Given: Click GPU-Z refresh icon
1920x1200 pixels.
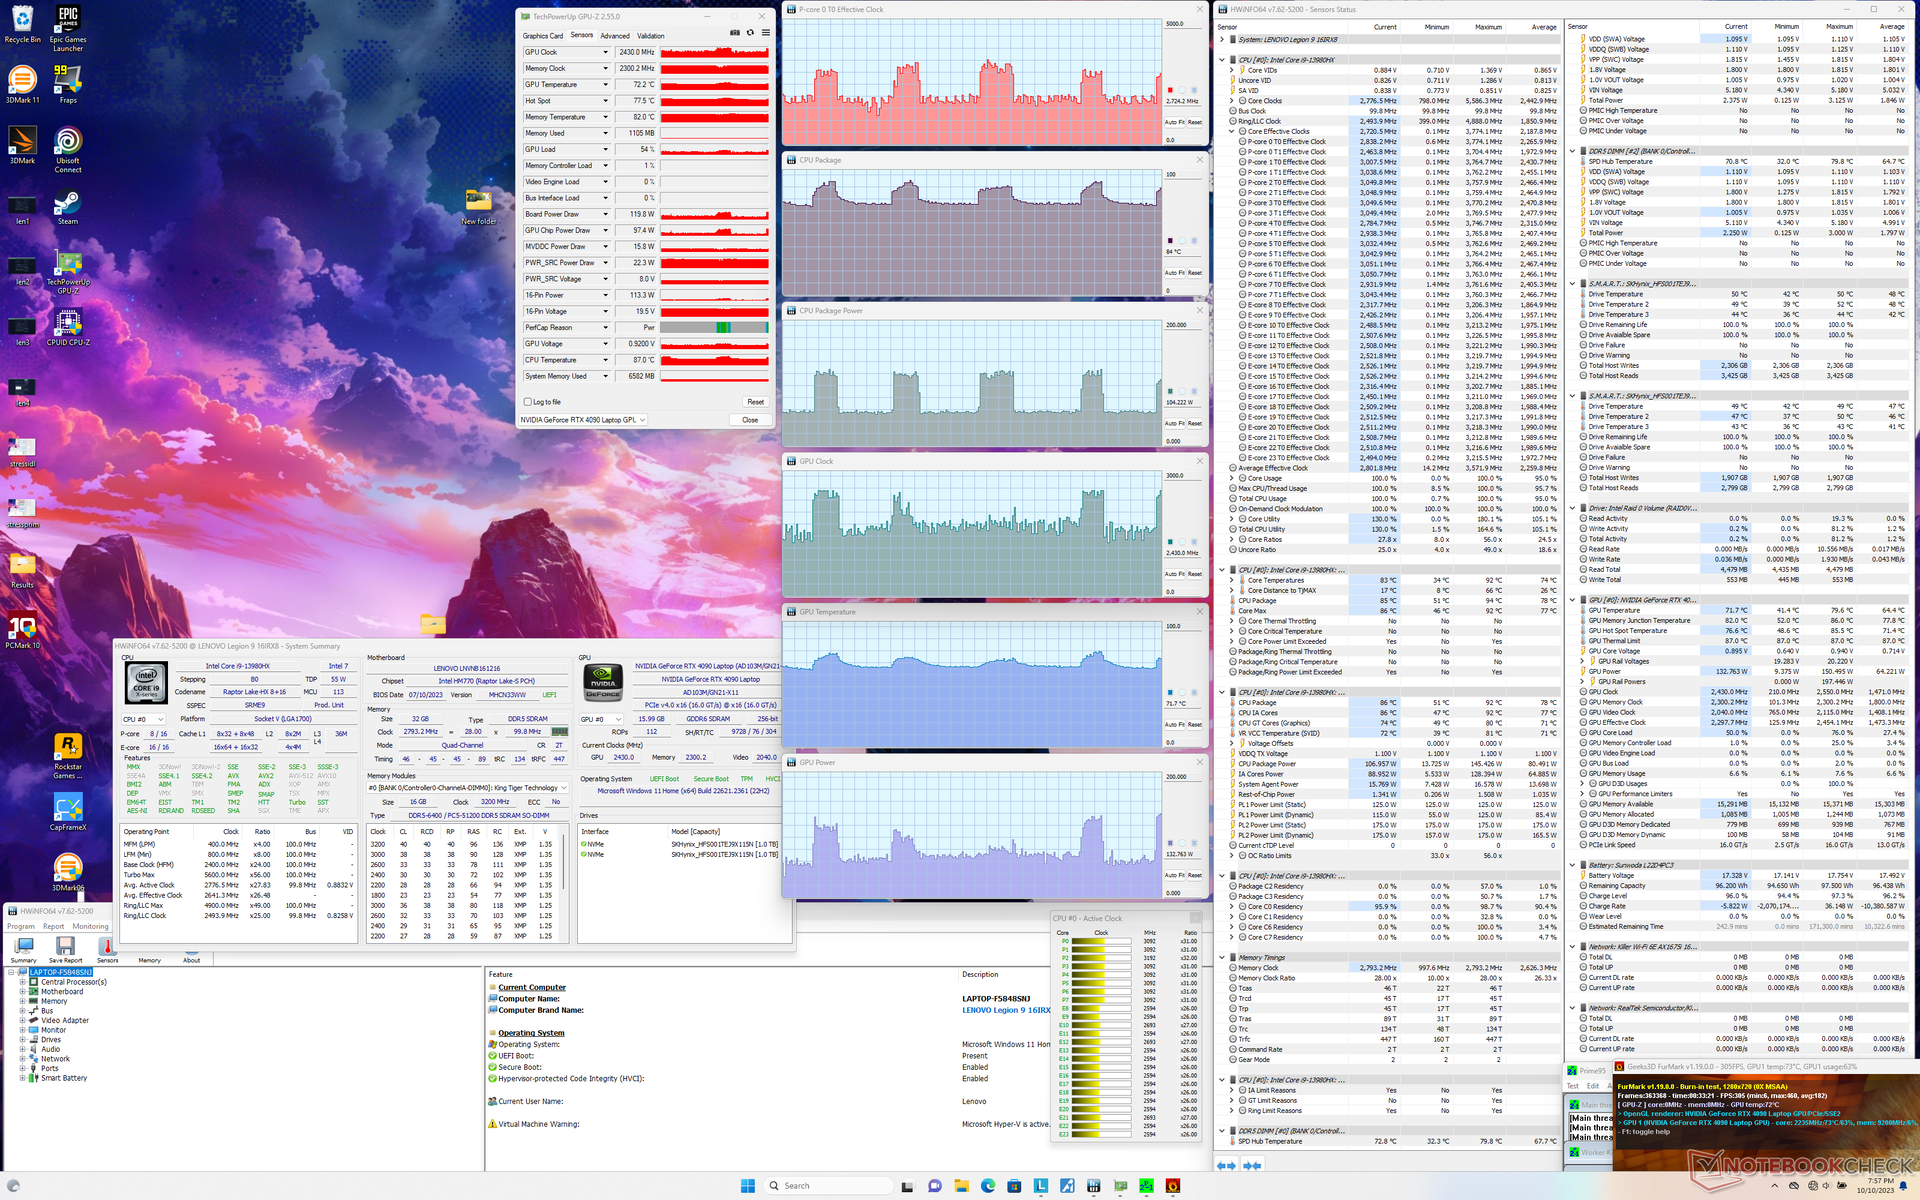Looking at the screenshot, I should tap(750, 33).
